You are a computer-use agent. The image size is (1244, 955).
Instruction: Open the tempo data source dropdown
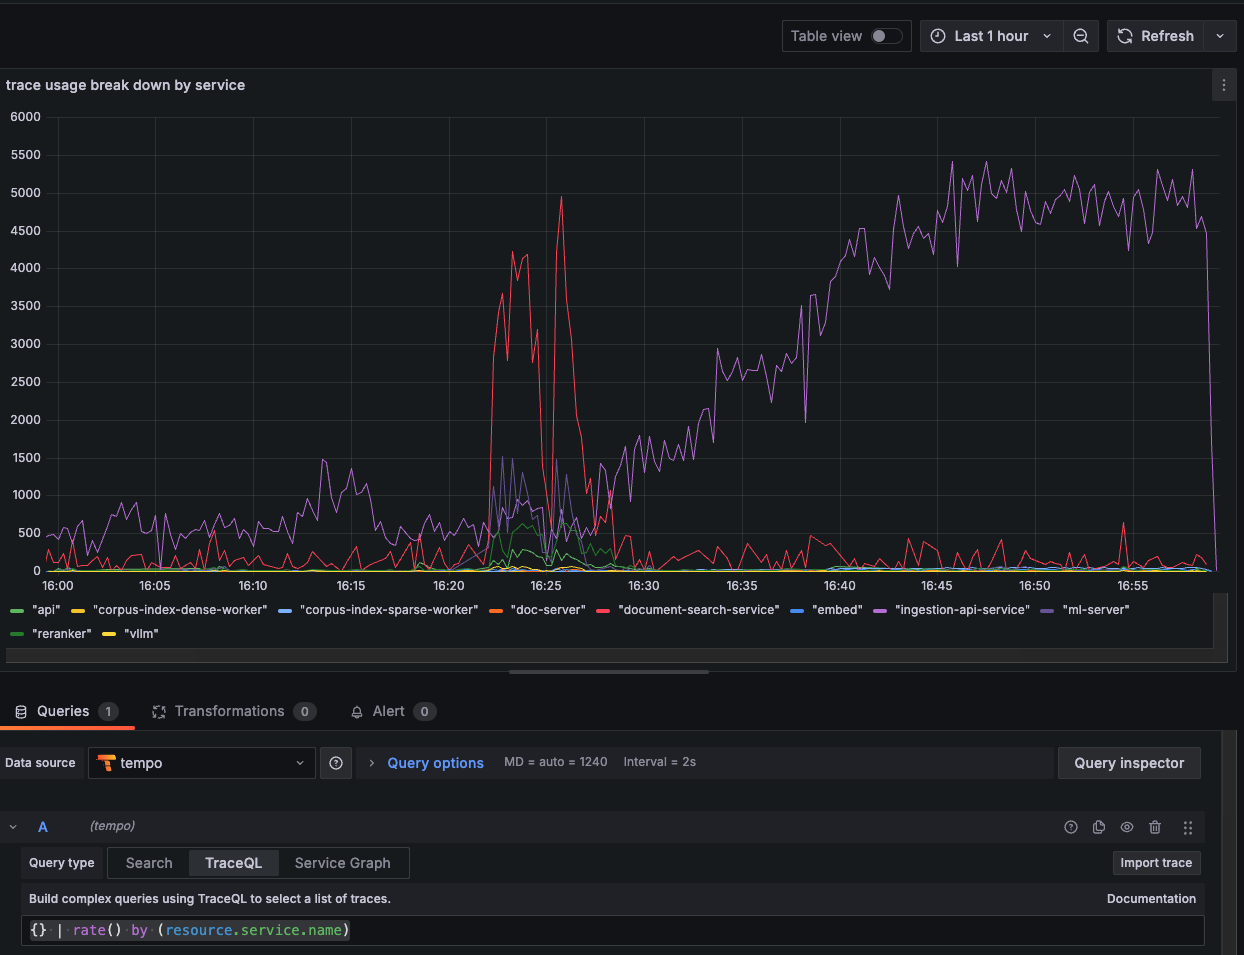pos(202,763)
